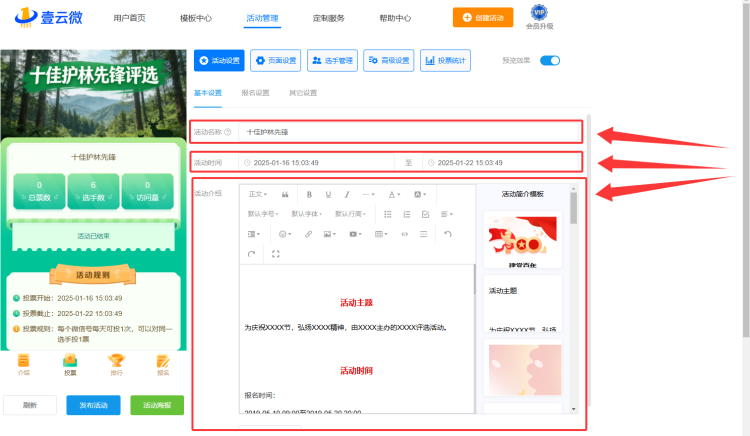Open the 投票 icon in the preview footer
750x436 pixels.
pyautogui.click(x=70, y=365)
